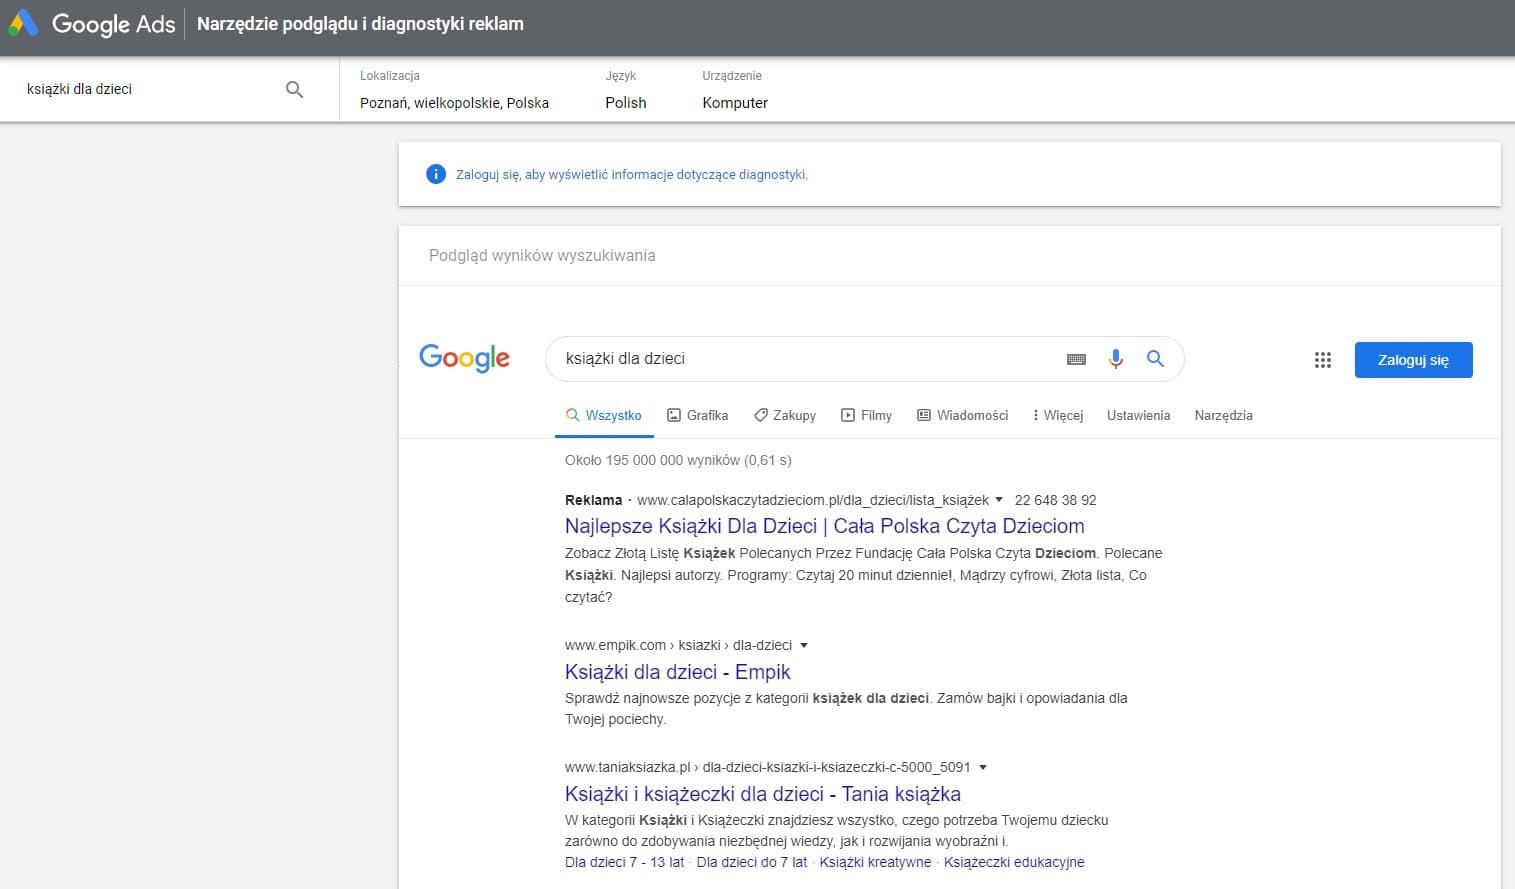Switch to the Filmy tab
The width and height of the screenshot is (1515, 889).
[x=867, y=415]
